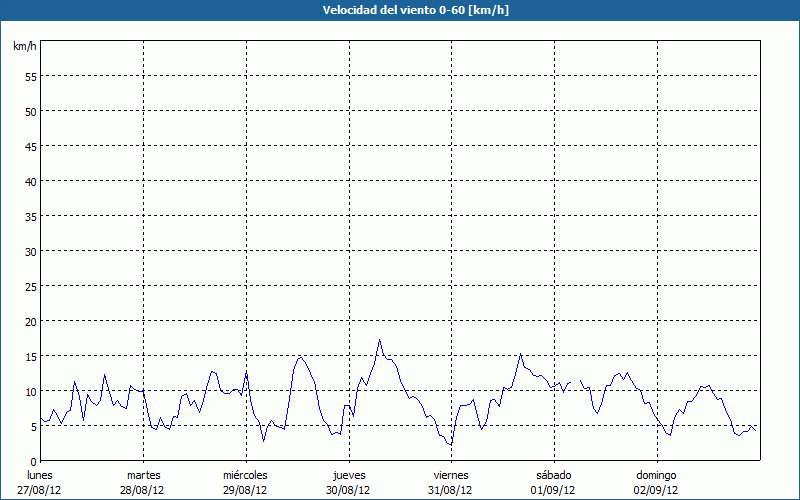800x500 pixels.
Task: Click the lowest wind speed dip at viernes
Action: click(451, 444)
